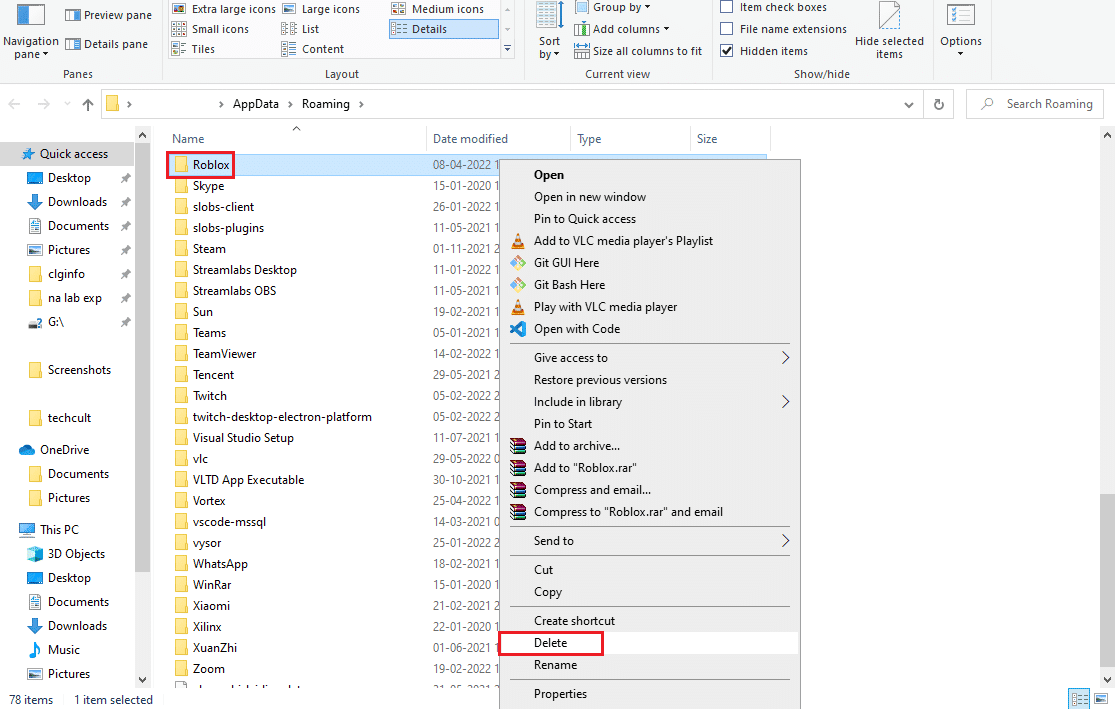Select the Roblox folder
Viewport: 1115px width, 709px height.
point(211,165)
